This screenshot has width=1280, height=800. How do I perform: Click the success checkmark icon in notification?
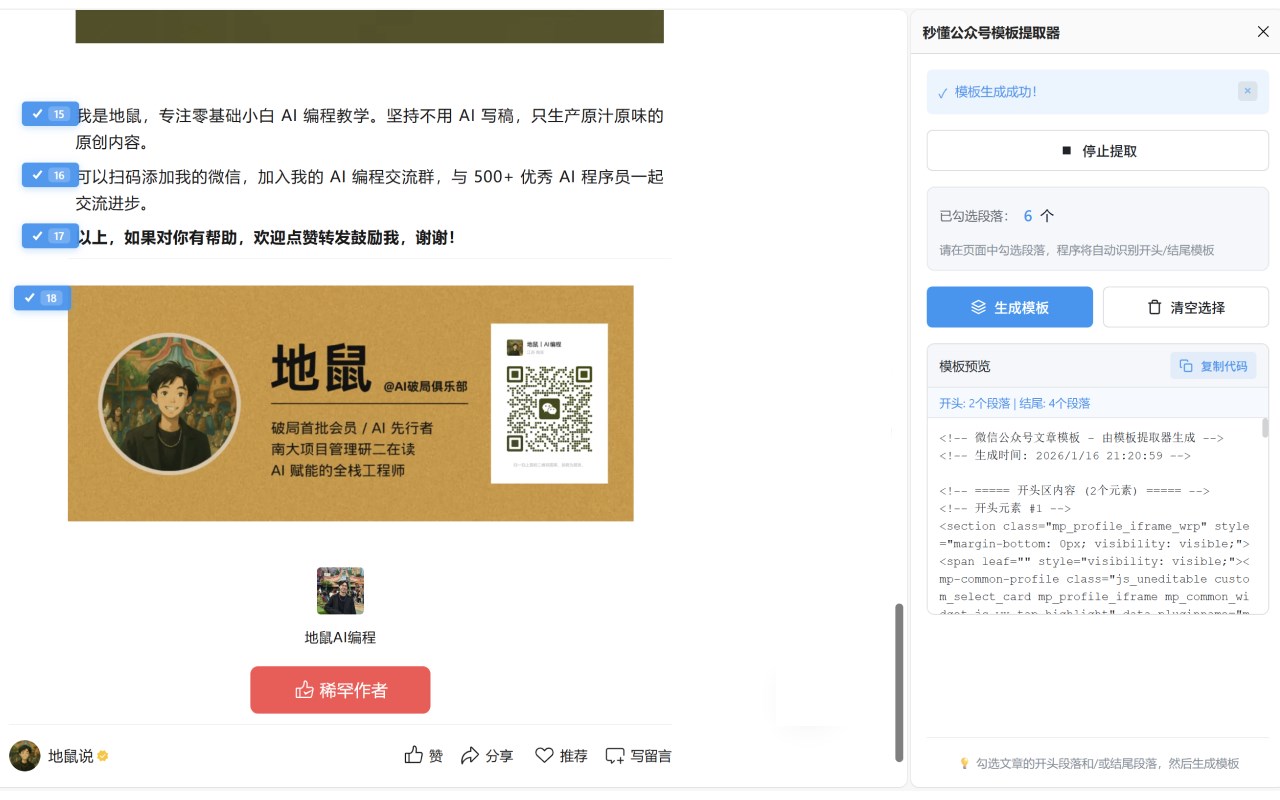point(942,92)
